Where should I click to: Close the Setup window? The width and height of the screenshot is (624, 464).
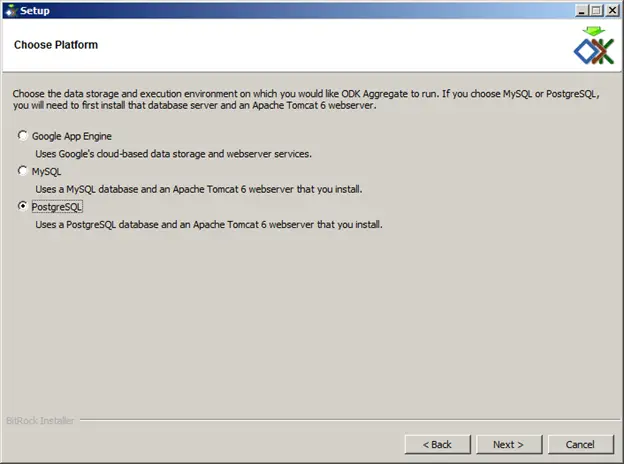tap(612, 11)
